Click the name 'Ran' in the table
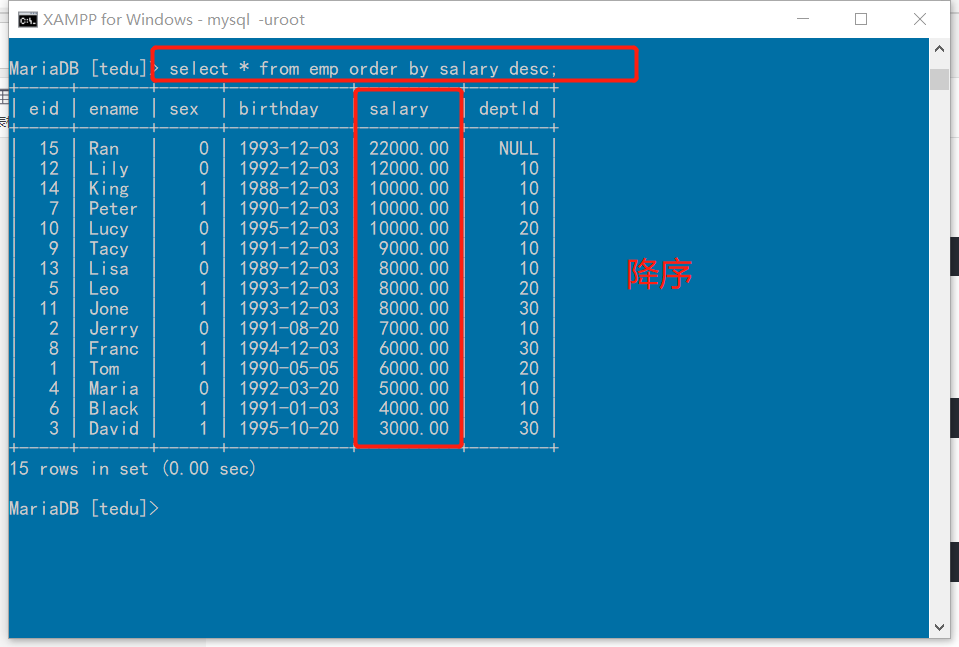The image size is (959, 647). click(104, 149)
